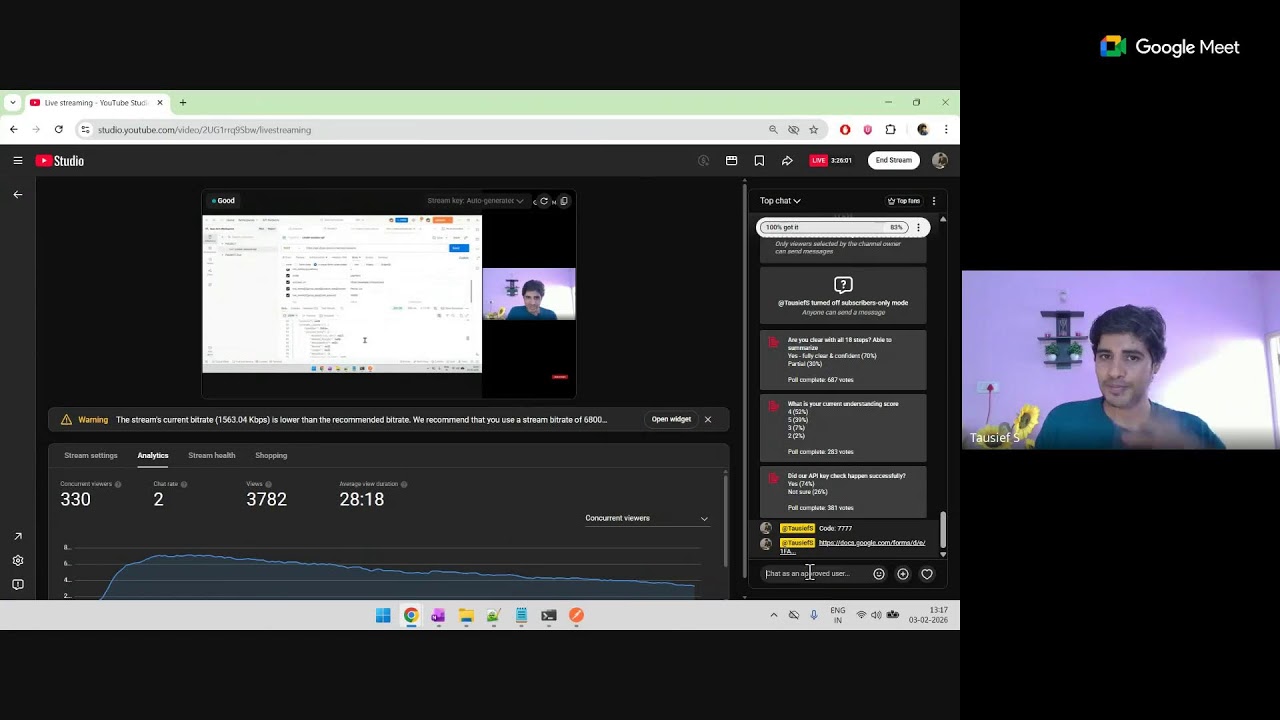This screenshot has height=720, width=1280.
Task: Go back using Studio's left back arrow
Action: tap(18, 194)
